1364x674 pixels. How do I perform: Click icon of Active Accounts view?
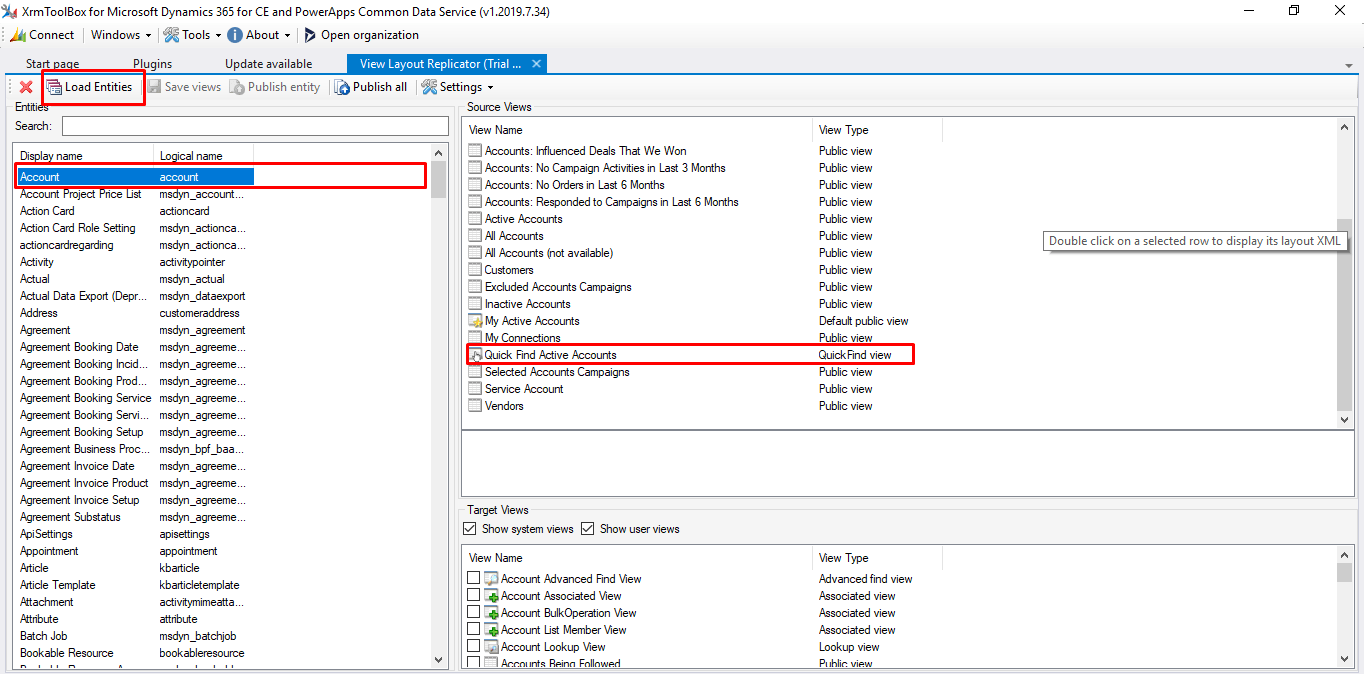[x=475, y=219]
